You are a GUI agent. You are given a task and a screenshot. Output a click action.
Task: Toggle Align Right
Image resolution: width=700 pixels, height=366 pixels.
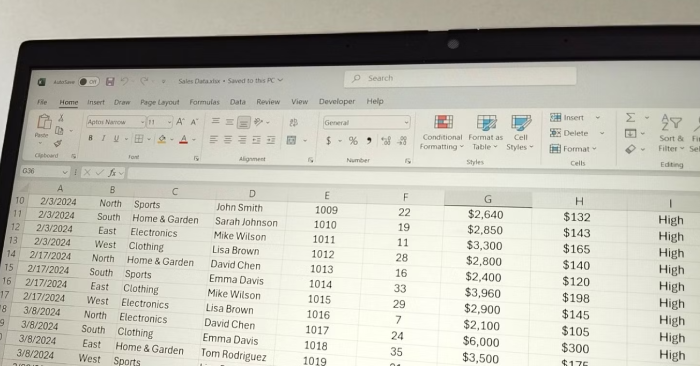point(242,140)
